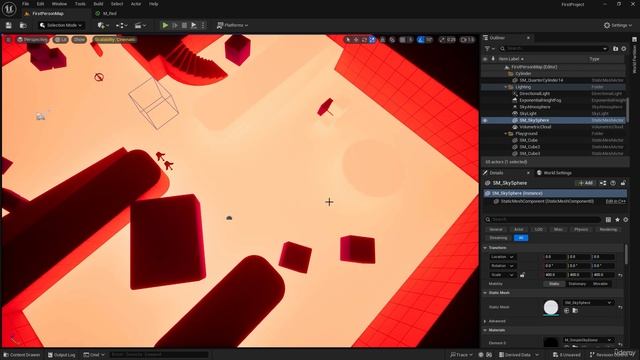This screenshot has height=360, width=640.
Task: Set Mobility to Movable
Action: 600,284
